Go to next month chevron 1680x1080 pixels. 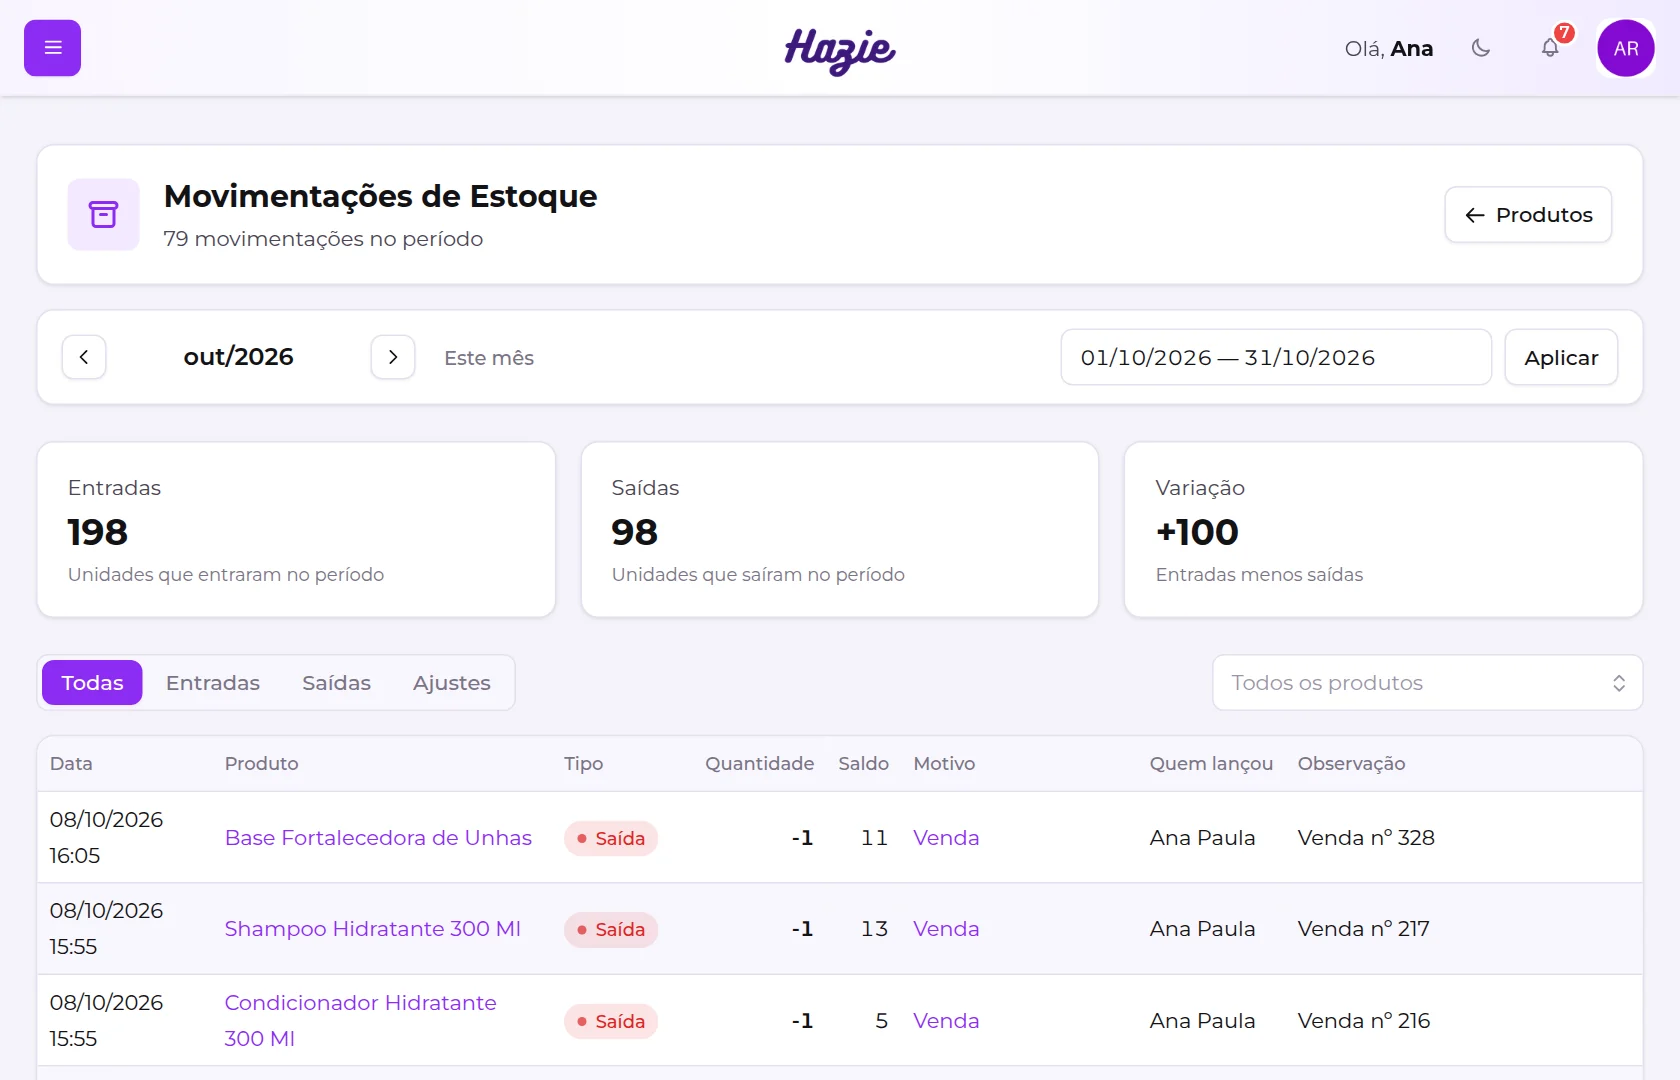coord(393,357)
